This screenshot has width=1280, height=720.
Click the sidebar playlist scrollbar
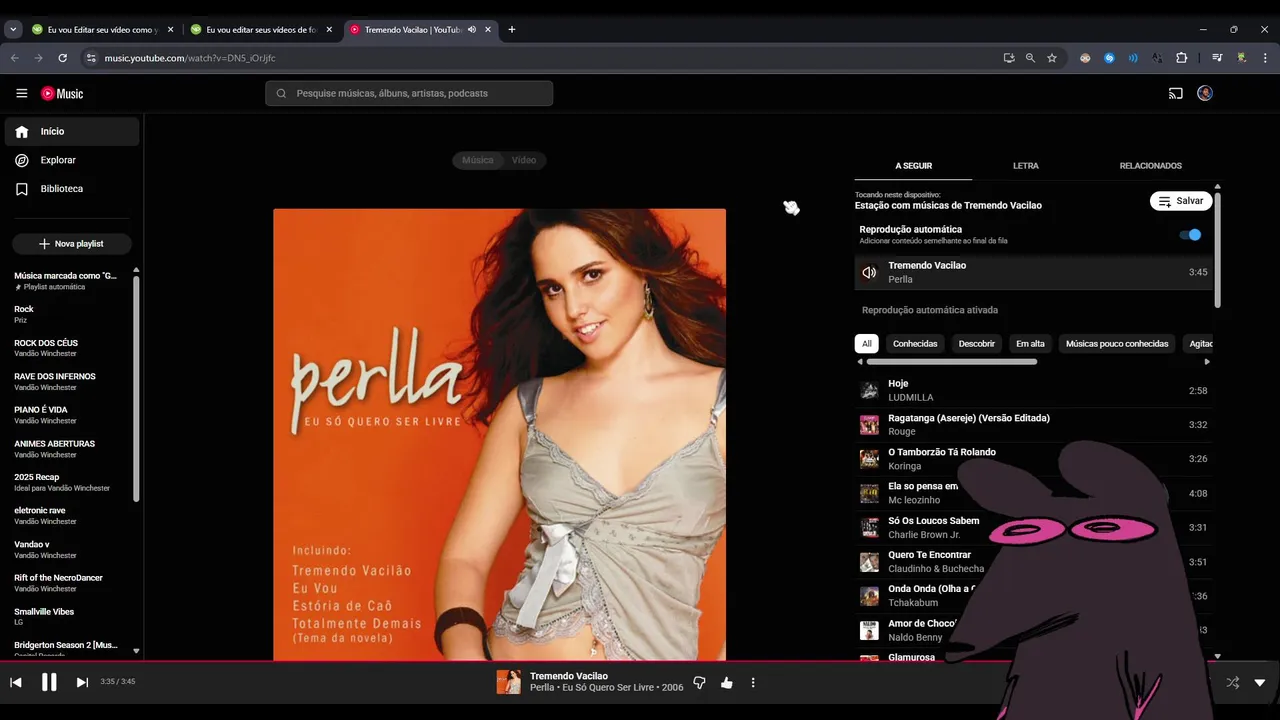pos(136,387)
